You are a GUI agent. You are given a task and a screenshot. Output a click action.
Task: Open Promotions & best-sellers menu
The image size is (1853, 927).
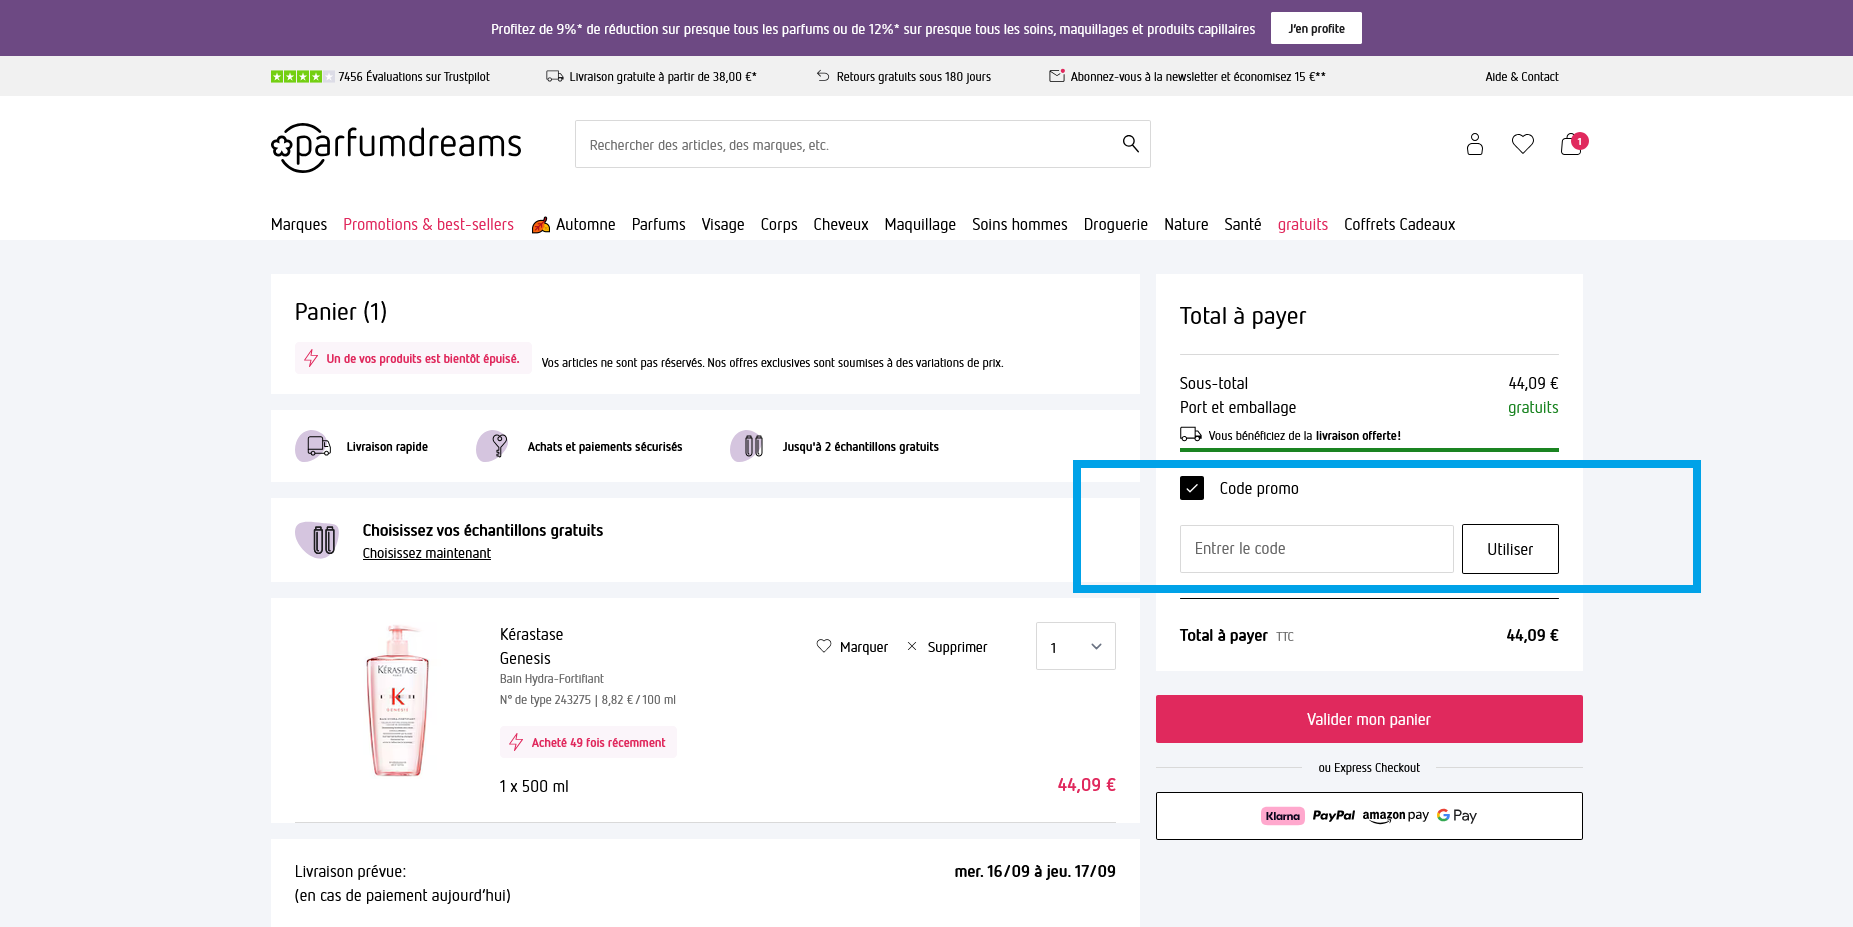[x=429, y=225]
